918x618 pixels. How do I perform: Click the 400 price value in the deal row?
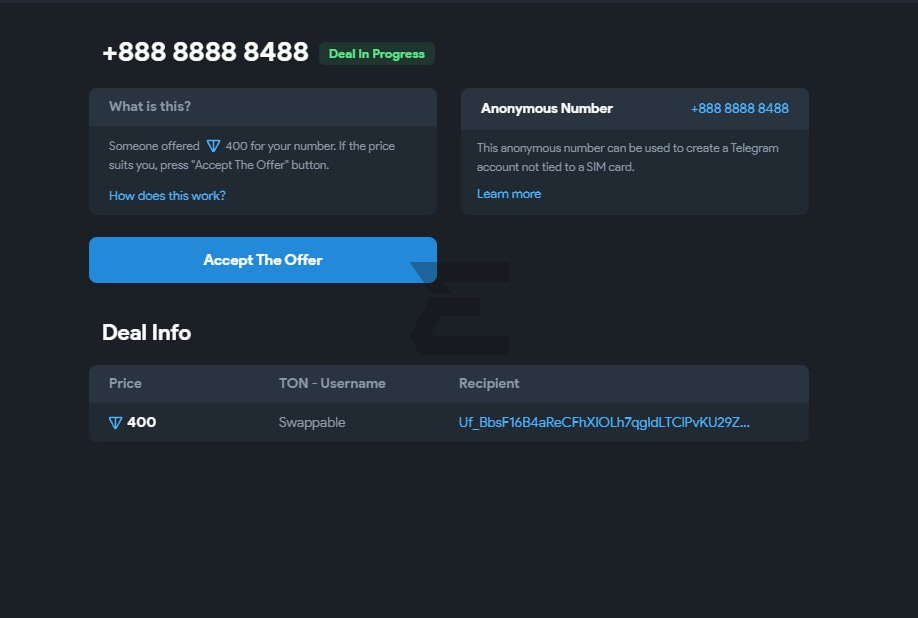tap(141, 422)
